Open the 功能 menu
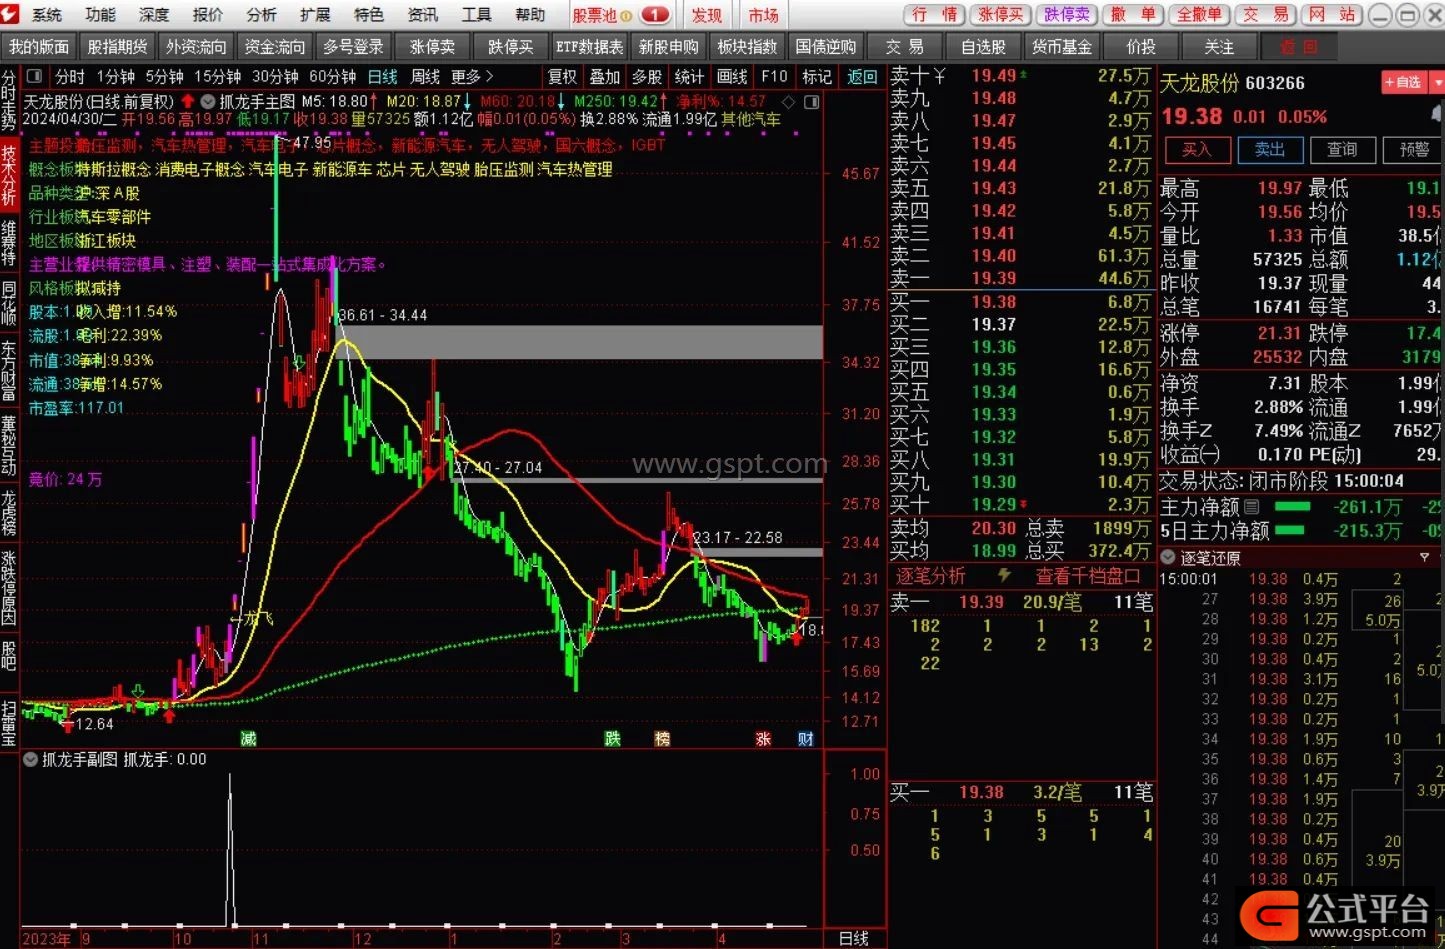Viewport: 1445px width, 949px height. [100, 15]
